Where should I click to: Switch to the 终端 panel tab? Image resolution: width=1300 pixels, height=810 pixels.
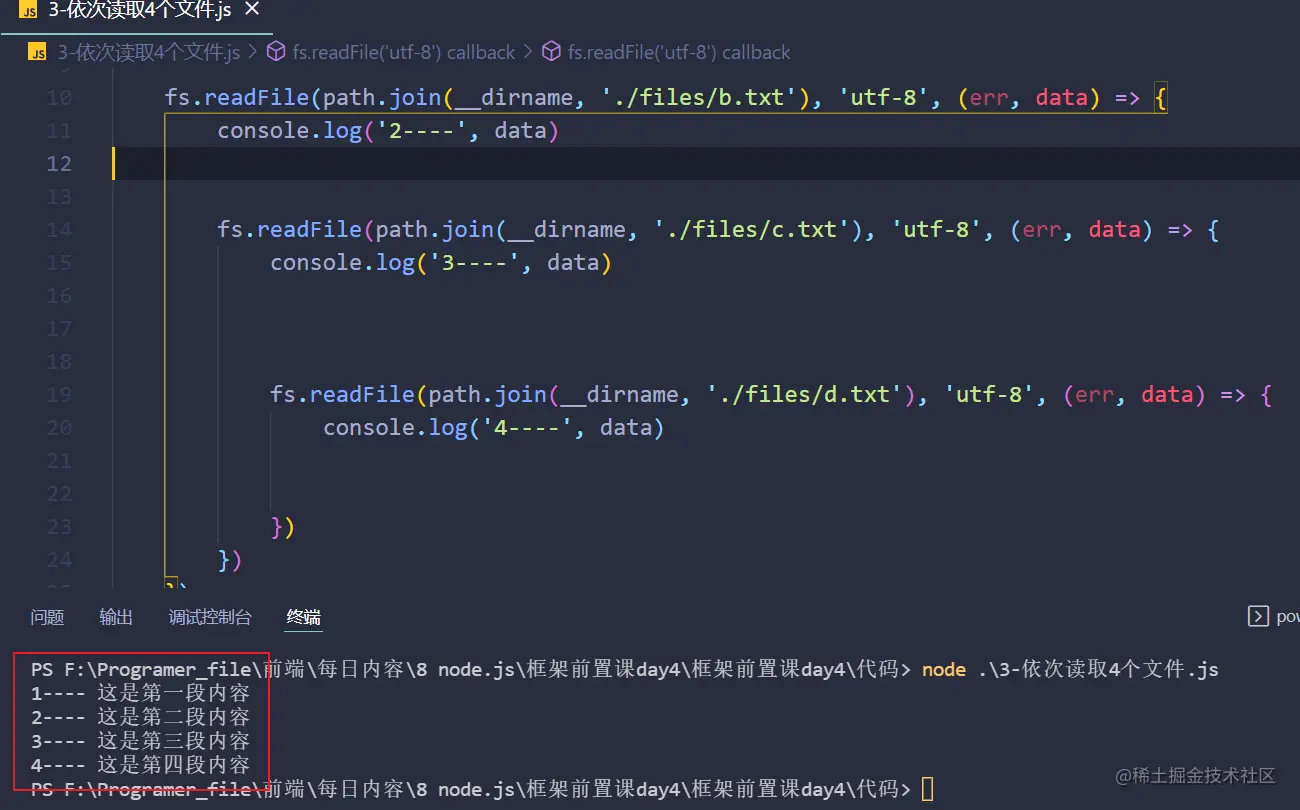304,617
